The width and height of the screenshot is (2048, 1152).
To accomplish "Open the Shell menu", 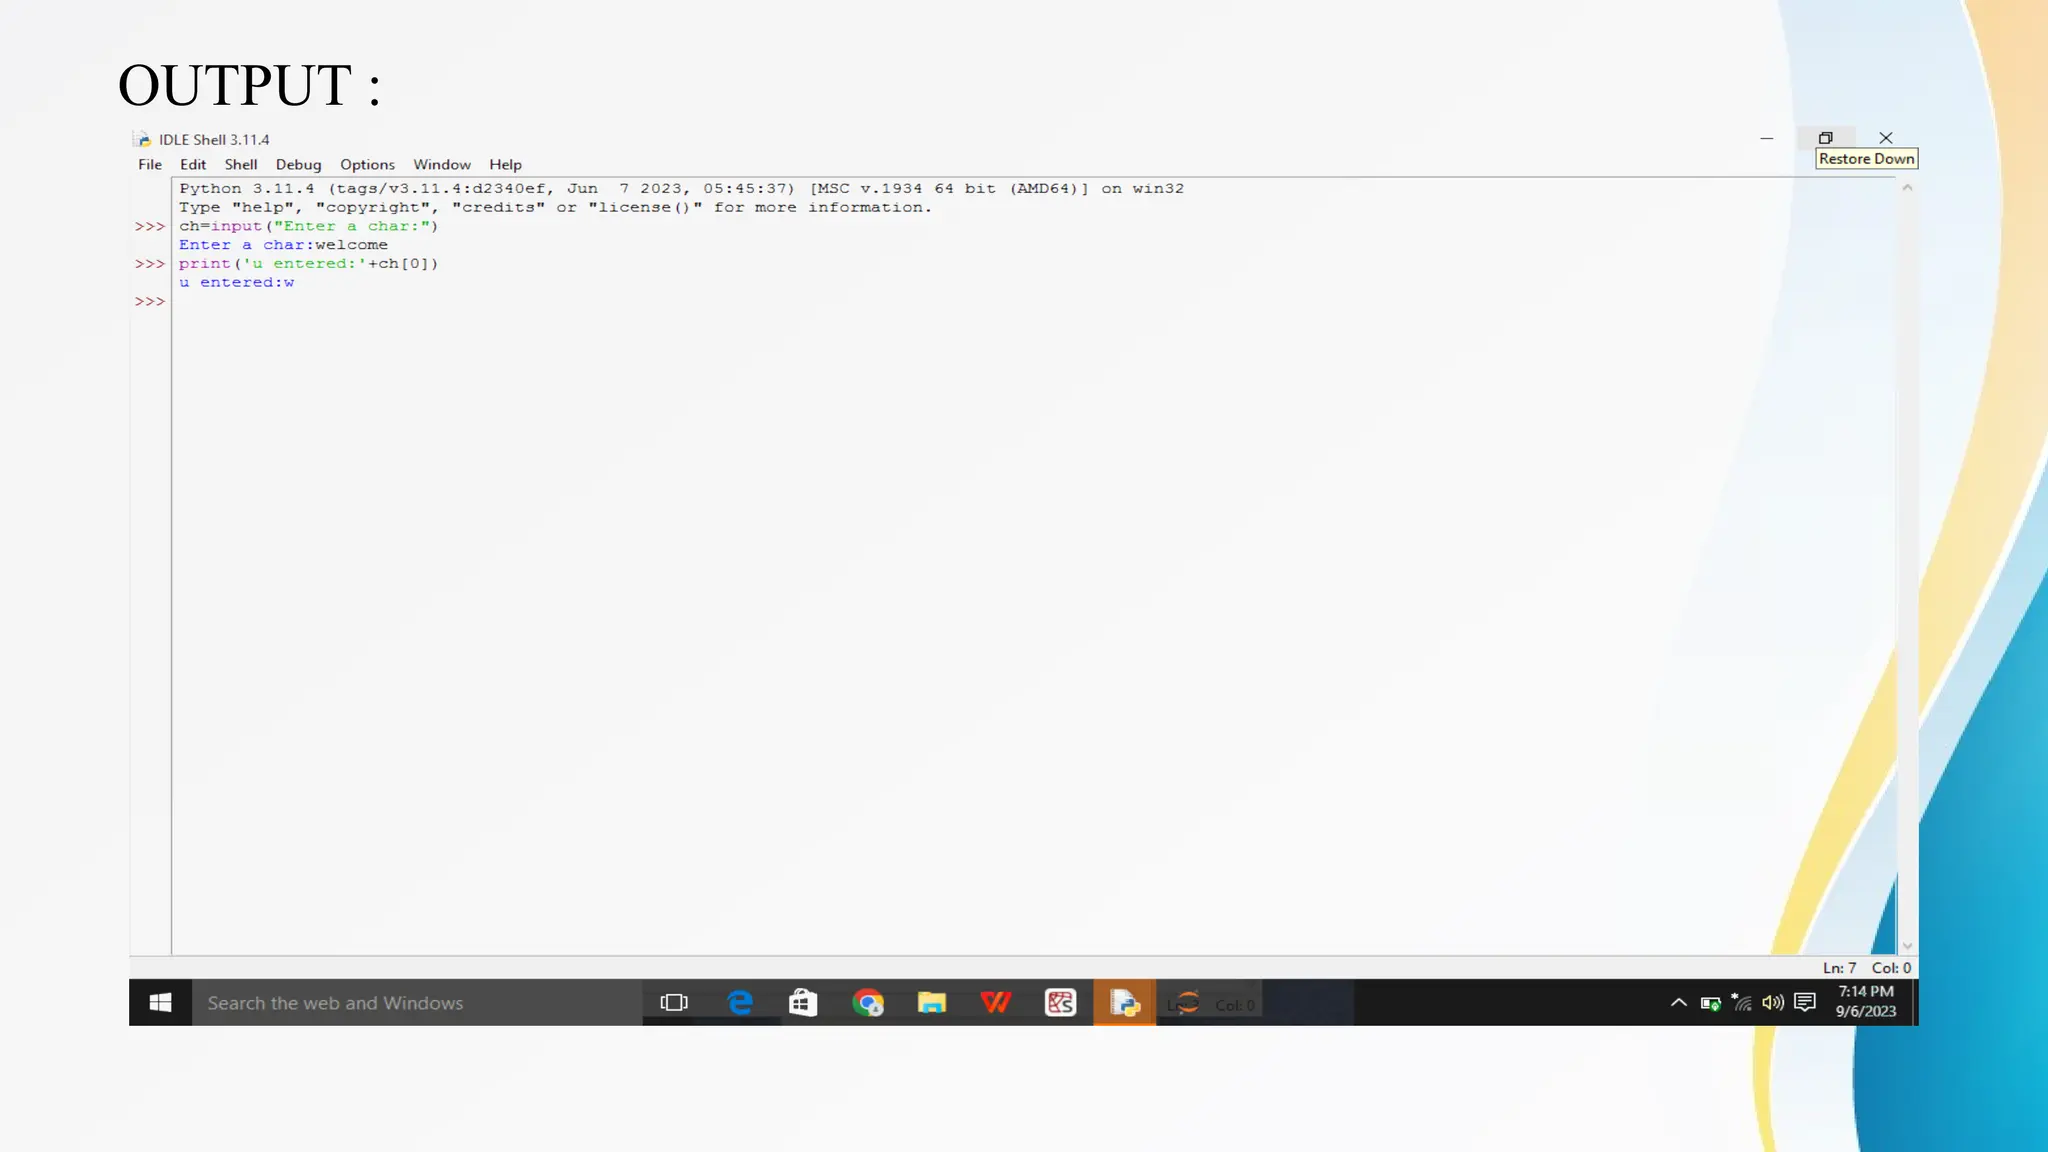I will coord(241,165).
